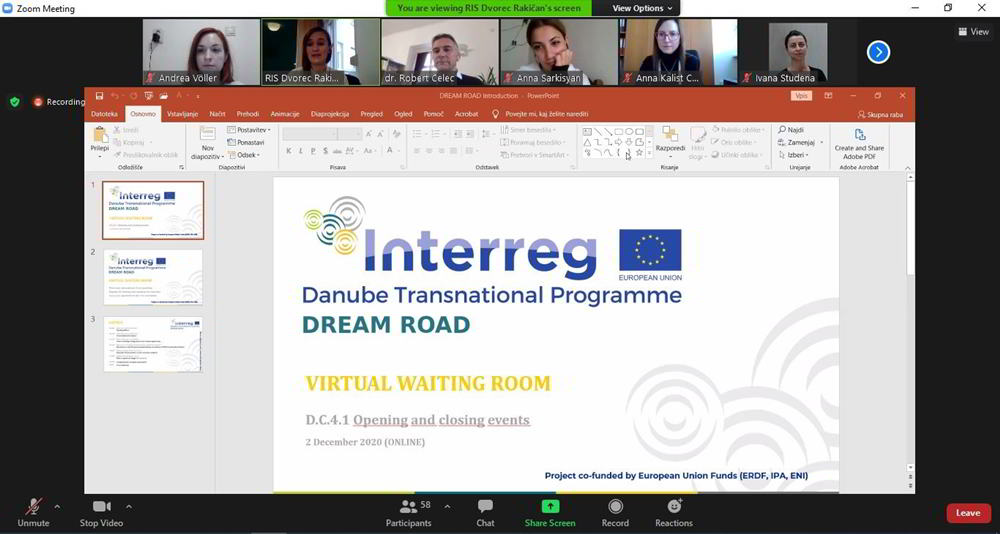Screen dimensions: 1000x534
Task: Select Andrea Völler video tile
Action: tap(201, 52)
